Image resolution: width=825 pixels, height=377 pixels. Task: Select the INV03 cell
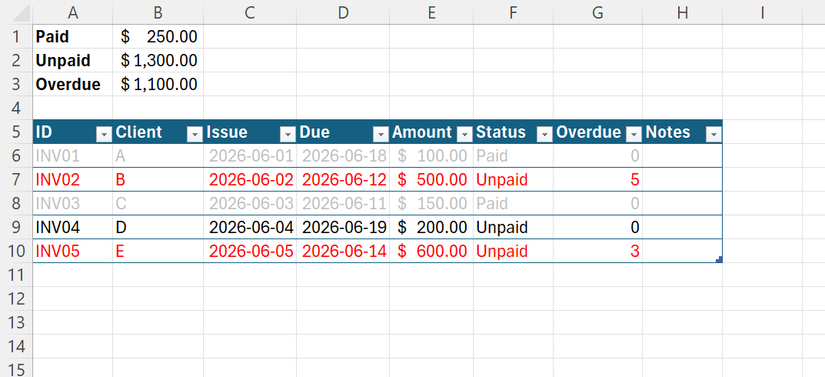(x=73, y=203)
